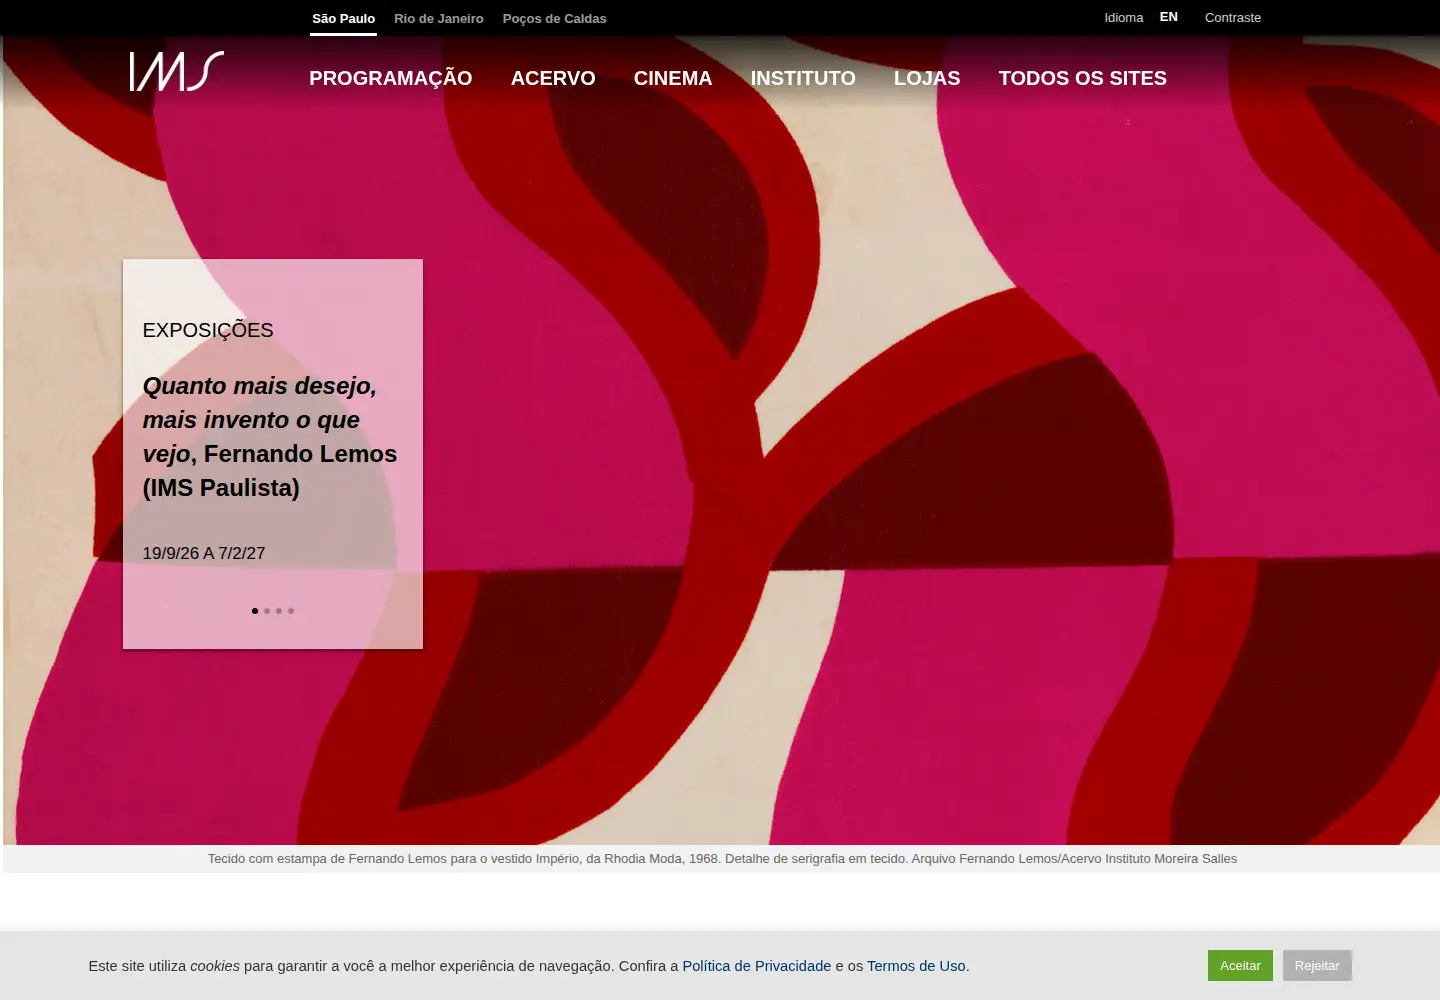This screenshot has height=1000, width=1440.
Task: Select the third carousel dot
Action: pyautogui.click(x=279, y=611)
